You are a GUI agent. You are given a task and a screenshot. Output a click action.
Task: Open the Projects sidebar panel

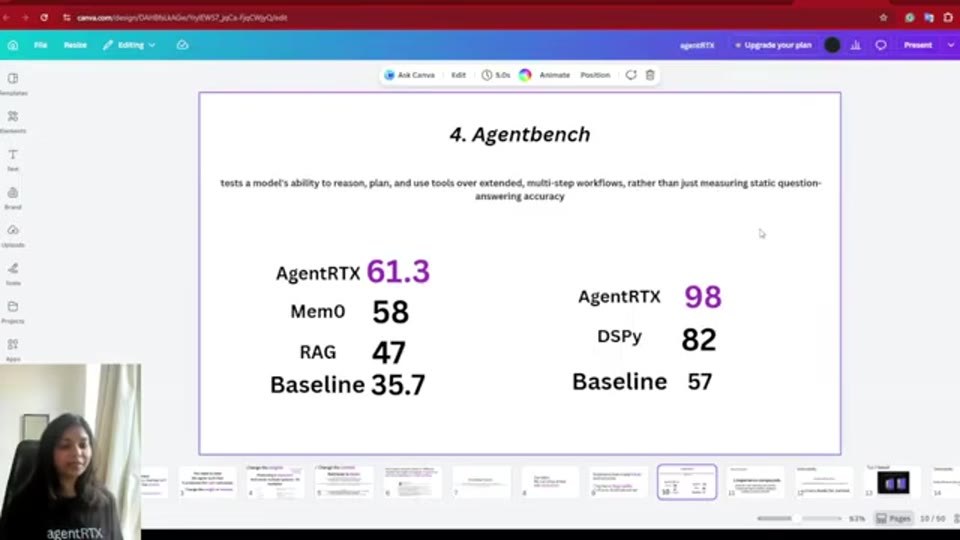click(x=13, y=312)
